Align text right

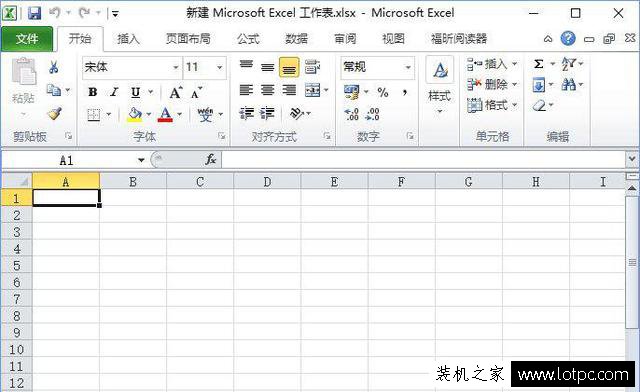289,90
